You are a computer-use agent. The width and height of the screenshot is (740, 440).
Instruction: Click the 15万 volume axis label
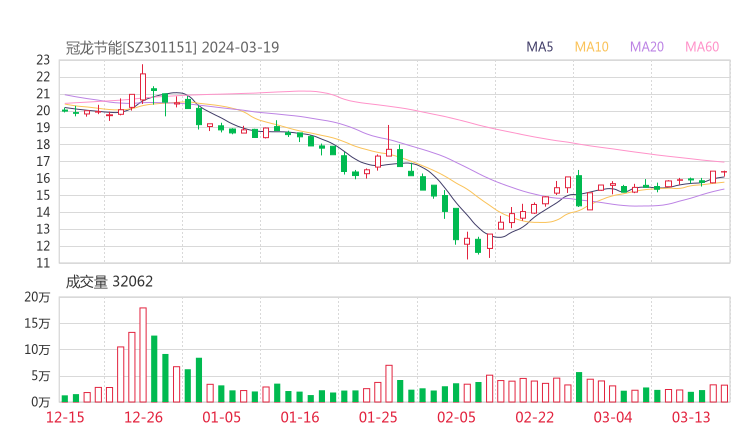click(x=37, y=323)
